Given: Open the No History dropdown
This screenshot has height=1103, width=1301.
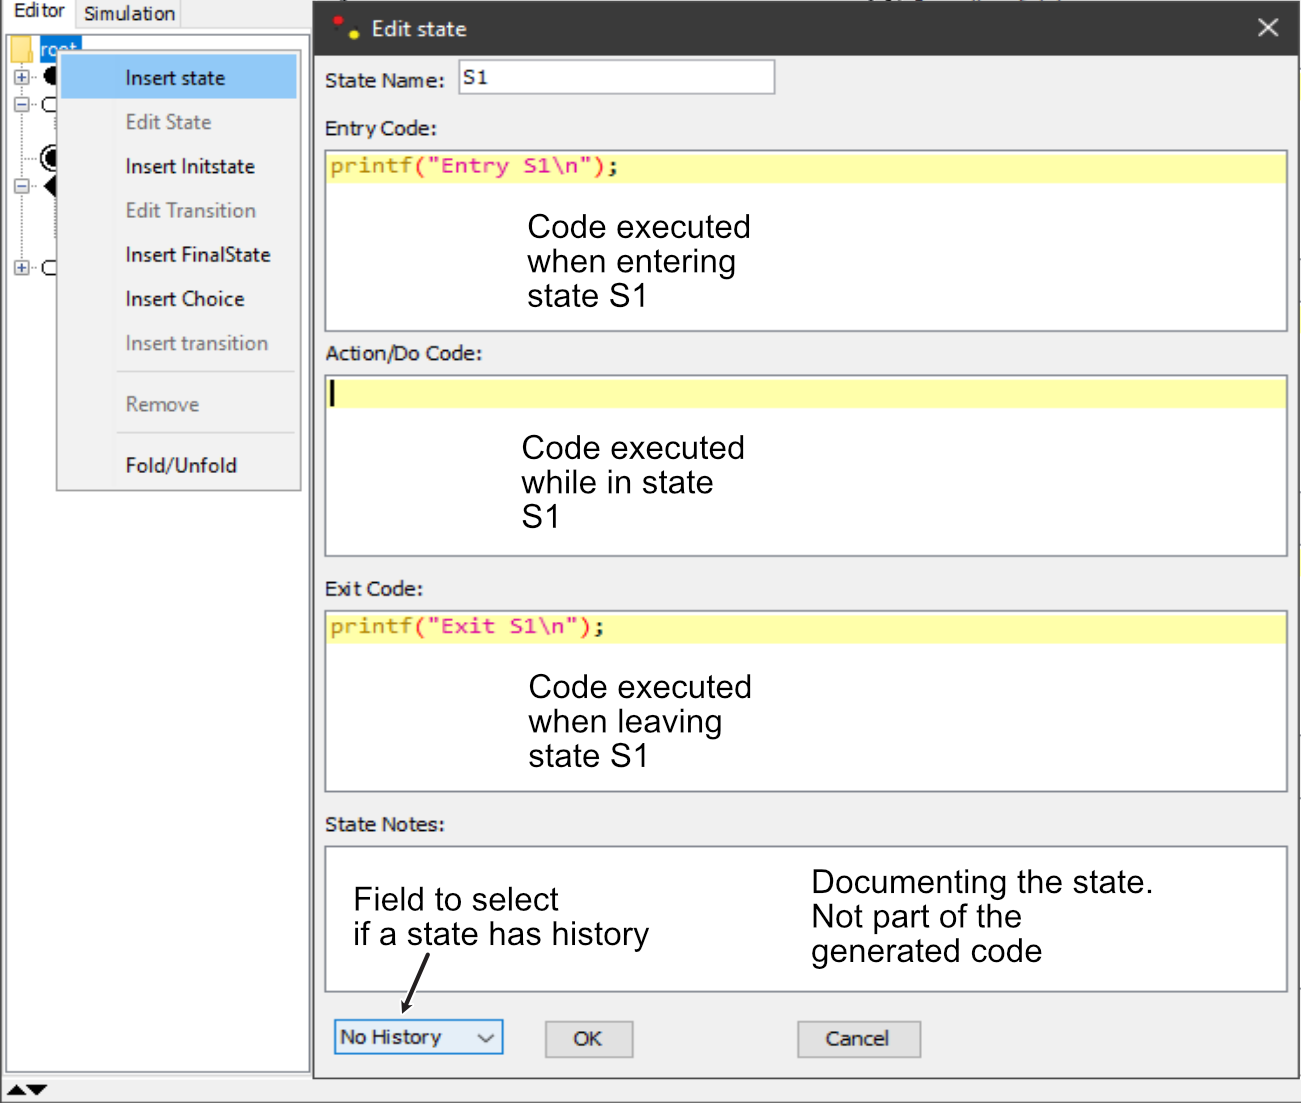Looking at the screenshot, I should point(418,1037).
